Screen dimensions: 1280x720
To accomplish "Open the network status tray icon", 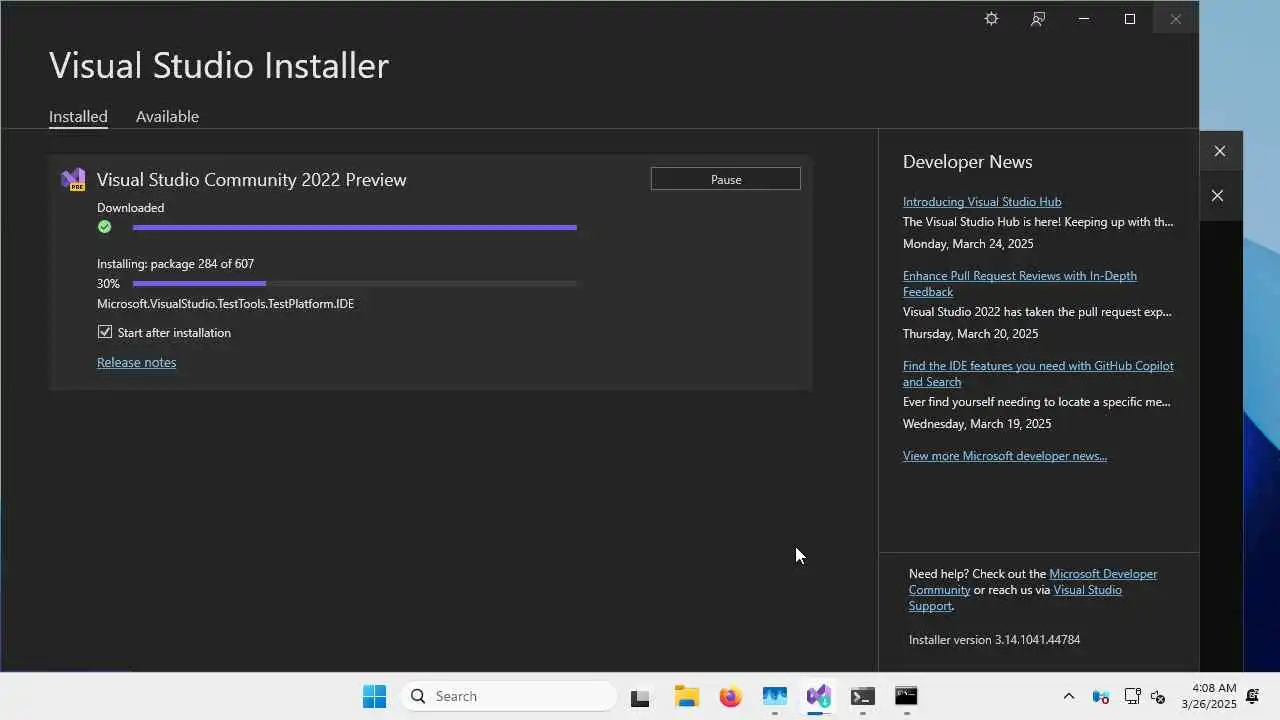I will click(x=1133, y=697).
